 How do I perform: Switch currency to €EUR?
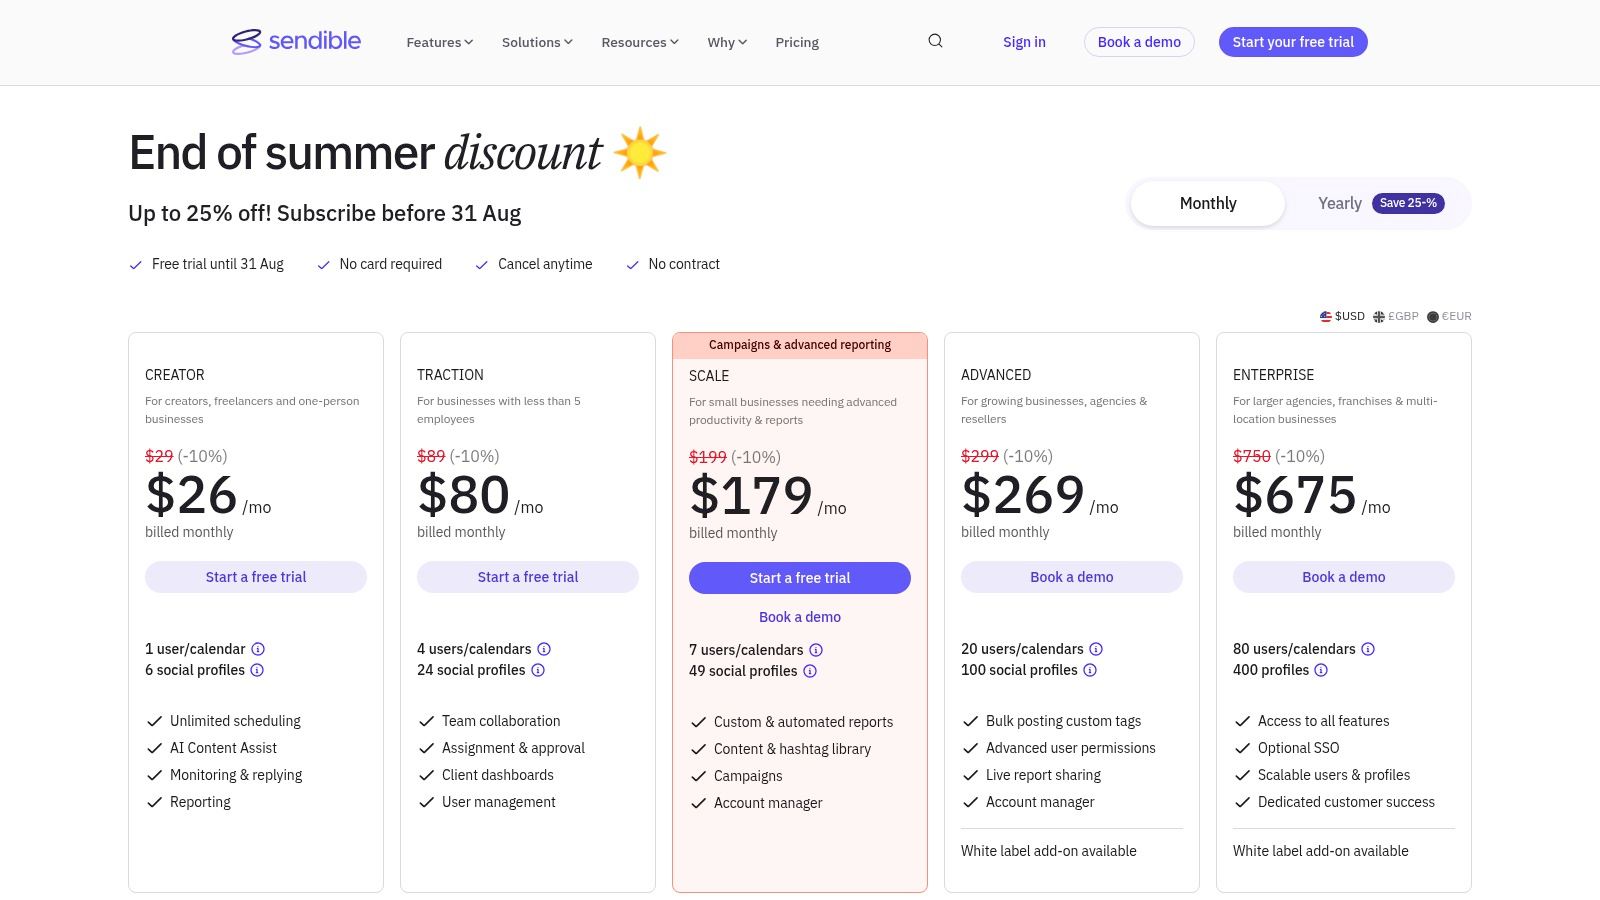[x=1449, y=316]
